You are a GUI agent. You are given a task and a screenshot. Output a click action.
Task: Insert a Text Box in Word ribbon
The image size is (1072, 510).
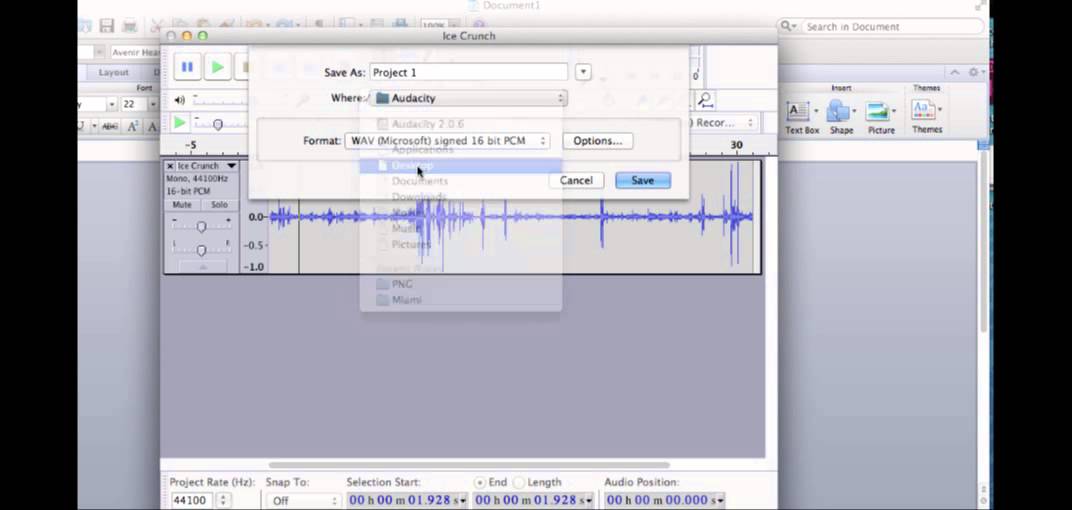(x=801, y=117)
